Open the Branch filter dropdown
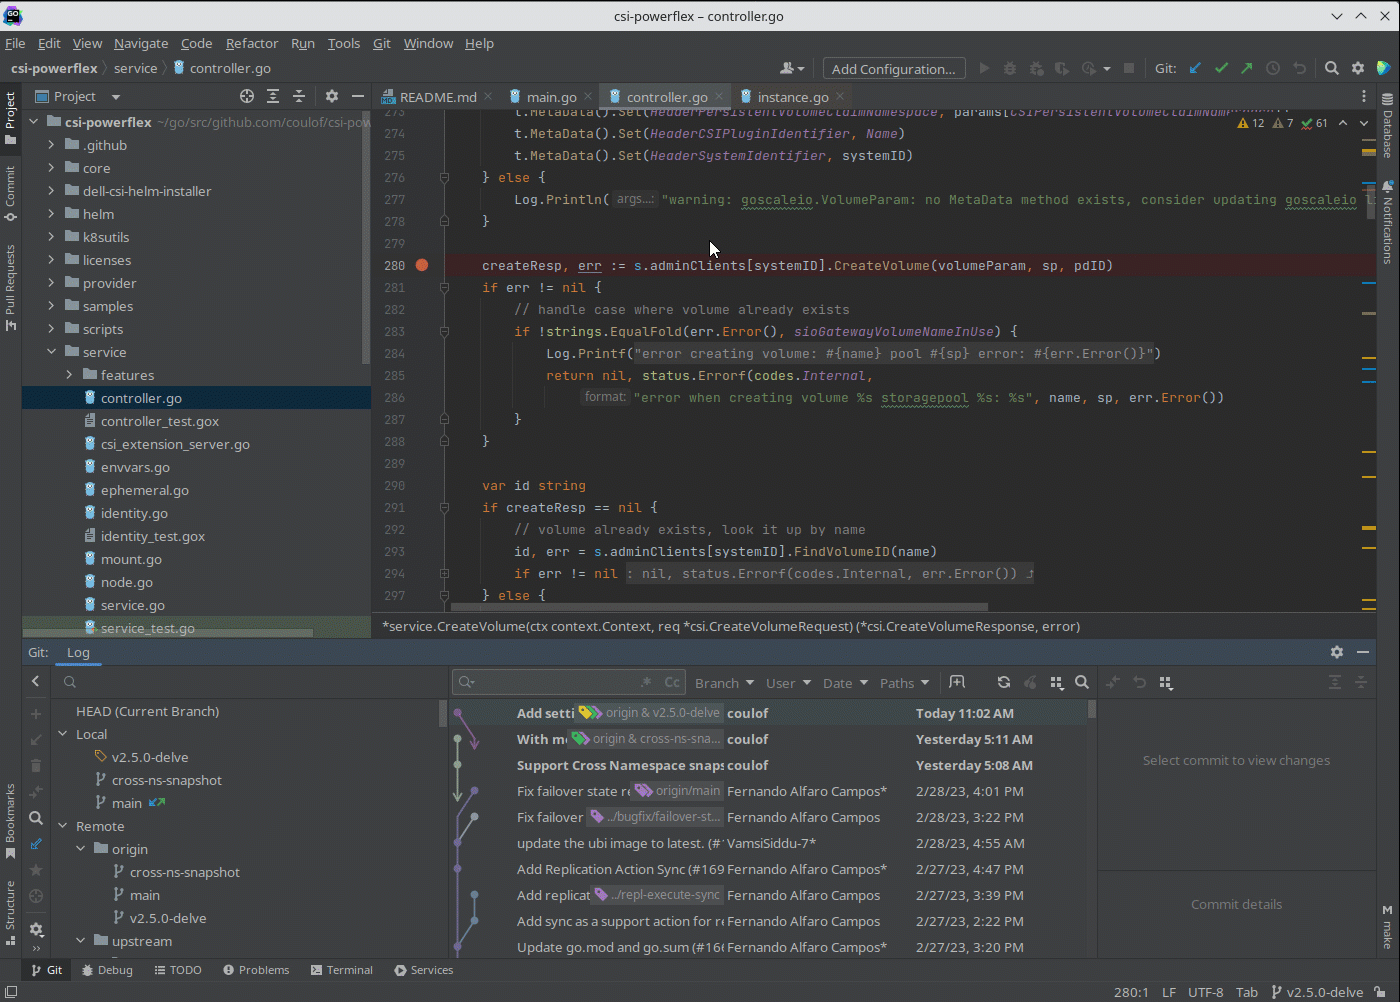Image resolution: width=1400 pixels, height=1002 pixels. (x=722, y=682)
